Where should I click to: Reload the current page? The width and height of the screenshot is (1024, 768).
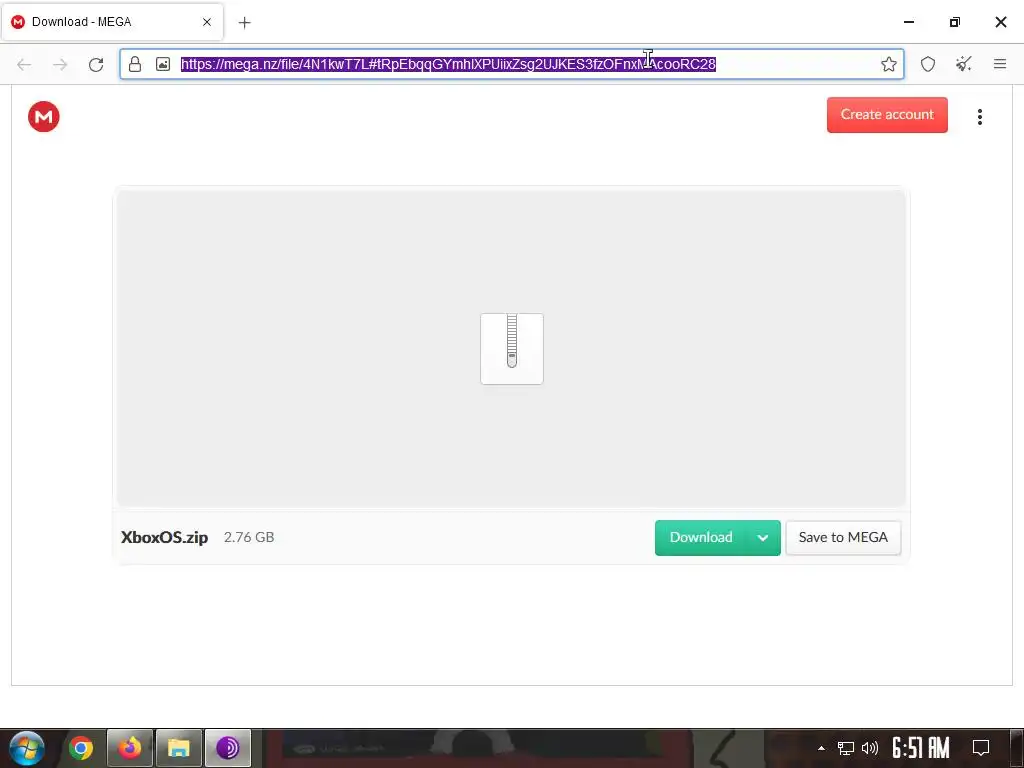click(96, 64)
